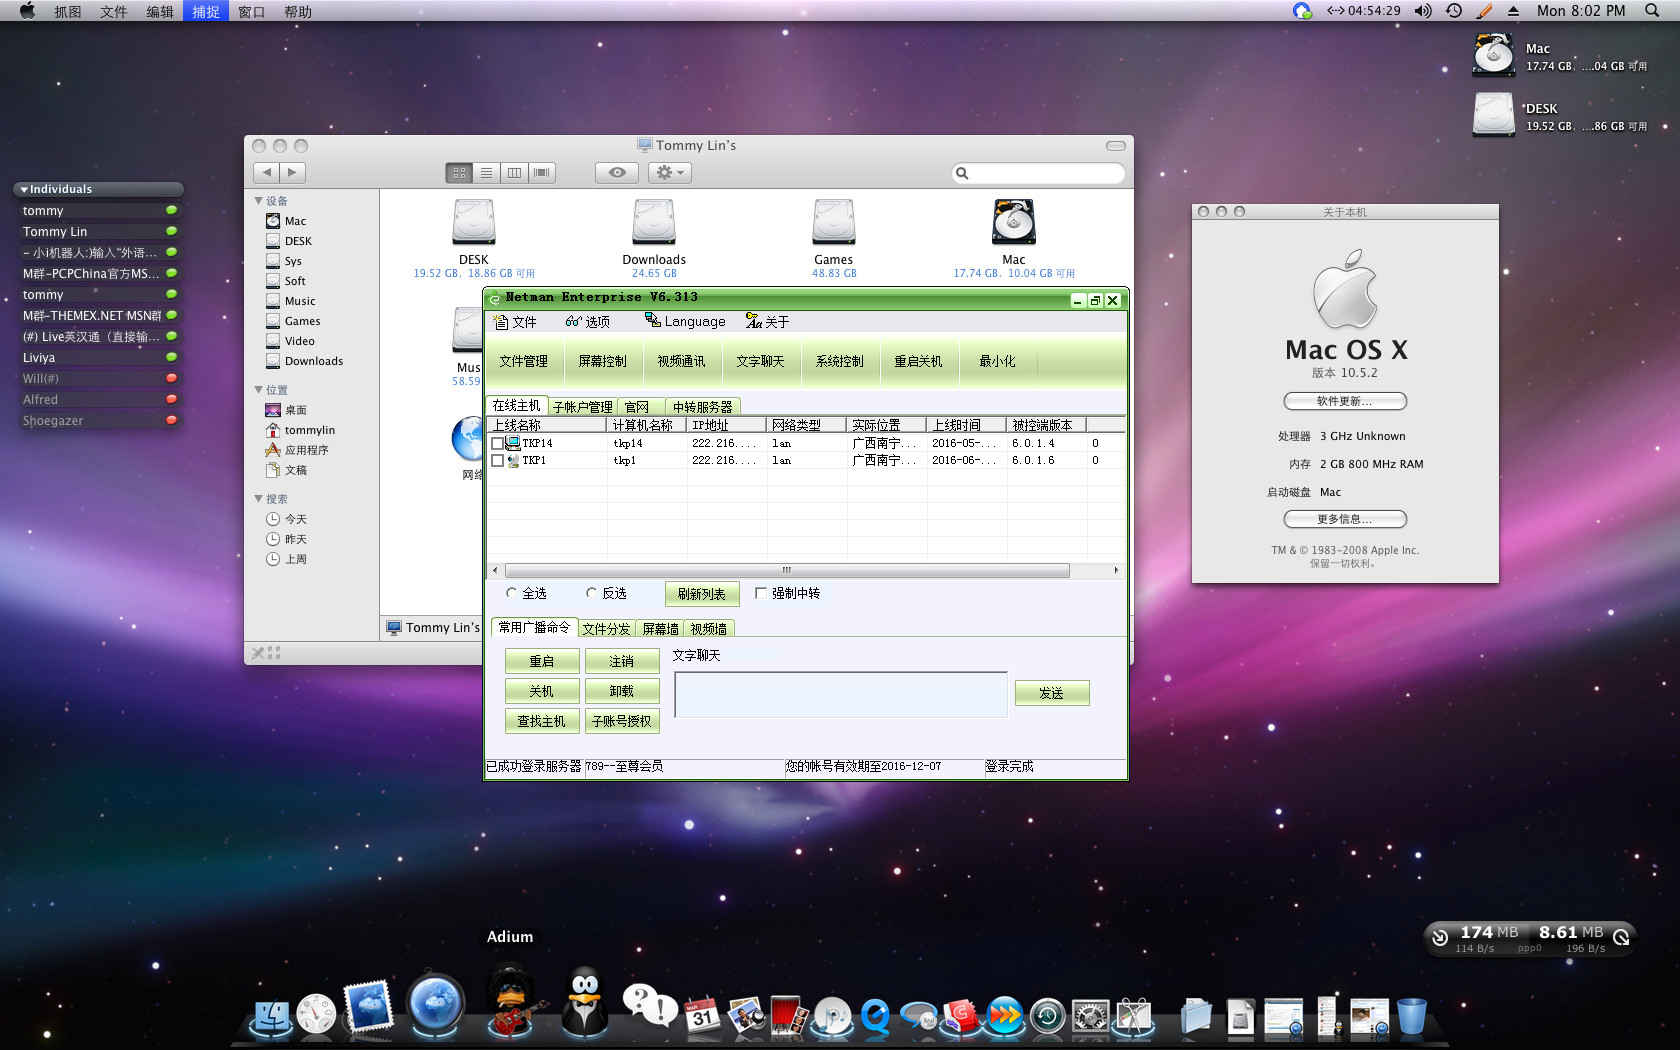Open Dashboard gauge icon in Dock
This screenshot has width=1680, height=1050.
click(x=317, y=1014)
